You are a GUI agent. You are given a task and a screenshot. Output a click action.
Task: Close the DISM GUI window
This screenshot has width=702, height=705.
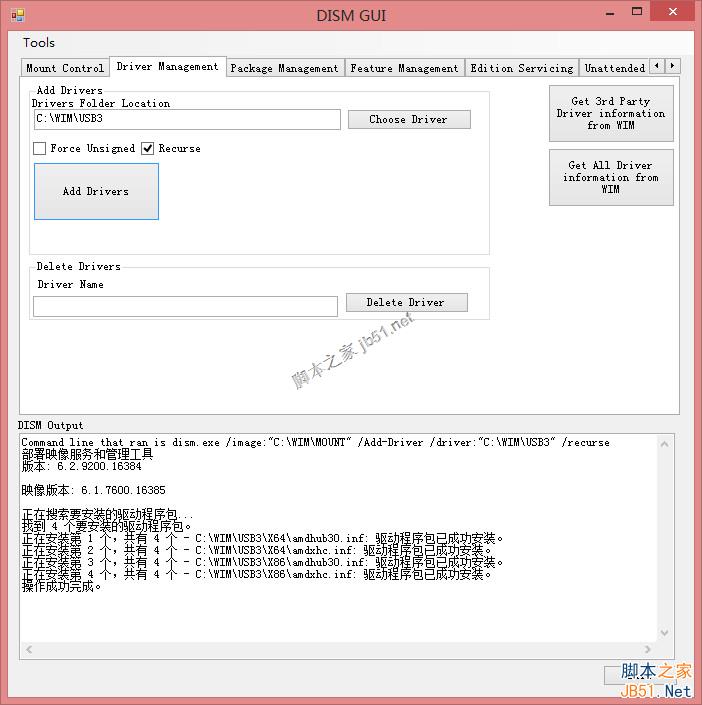[672, 12]
